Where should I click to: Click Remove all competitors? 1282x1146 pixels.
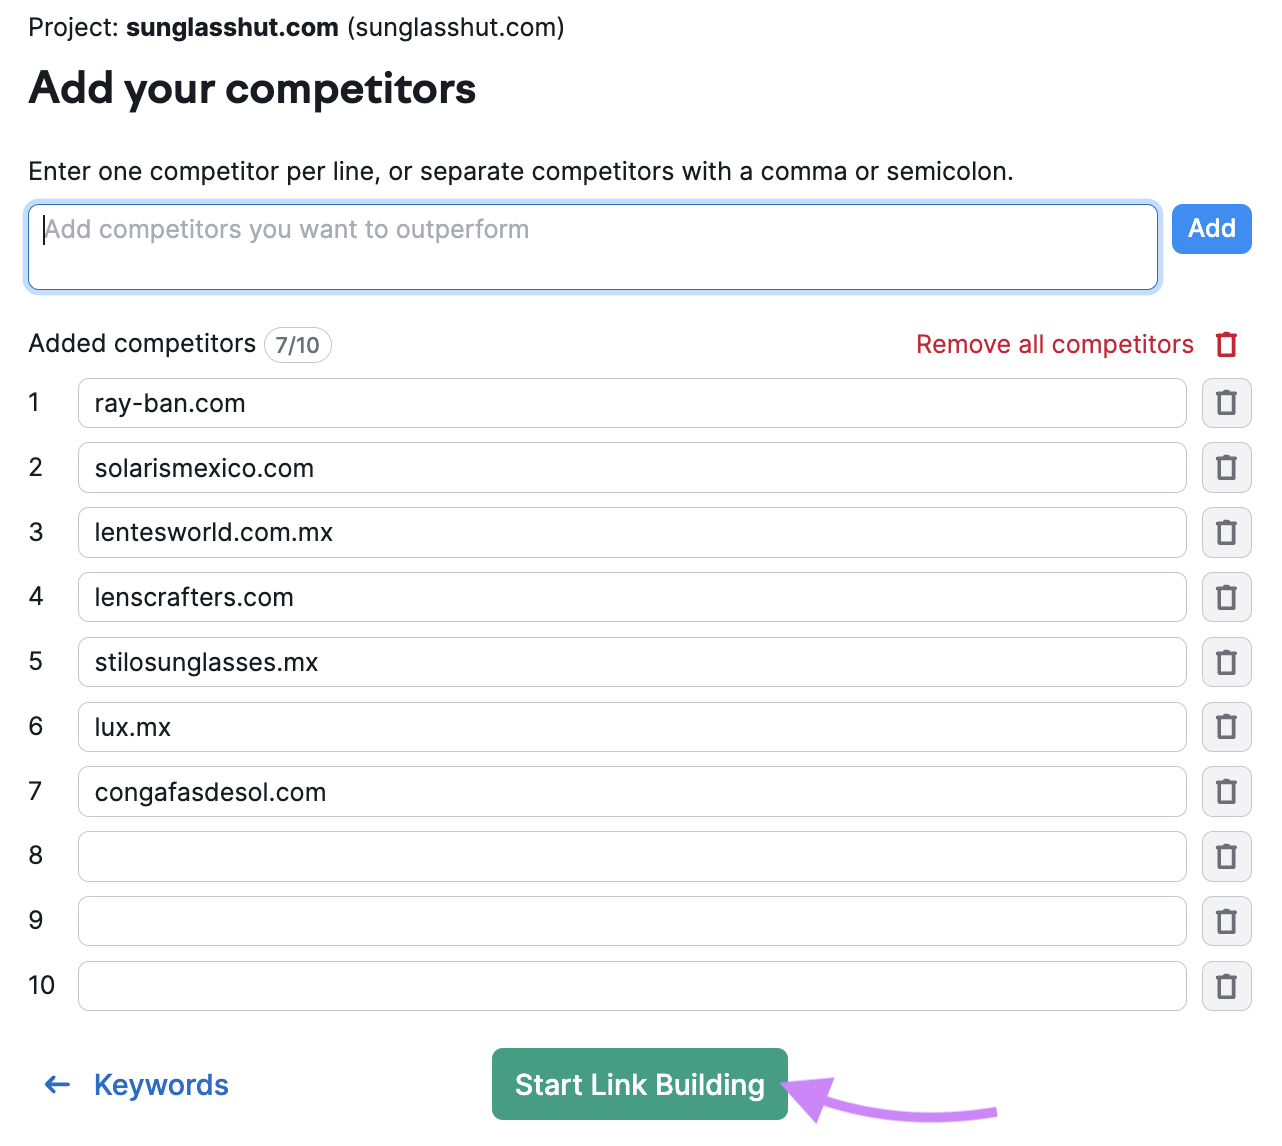tap(1053, 344)
